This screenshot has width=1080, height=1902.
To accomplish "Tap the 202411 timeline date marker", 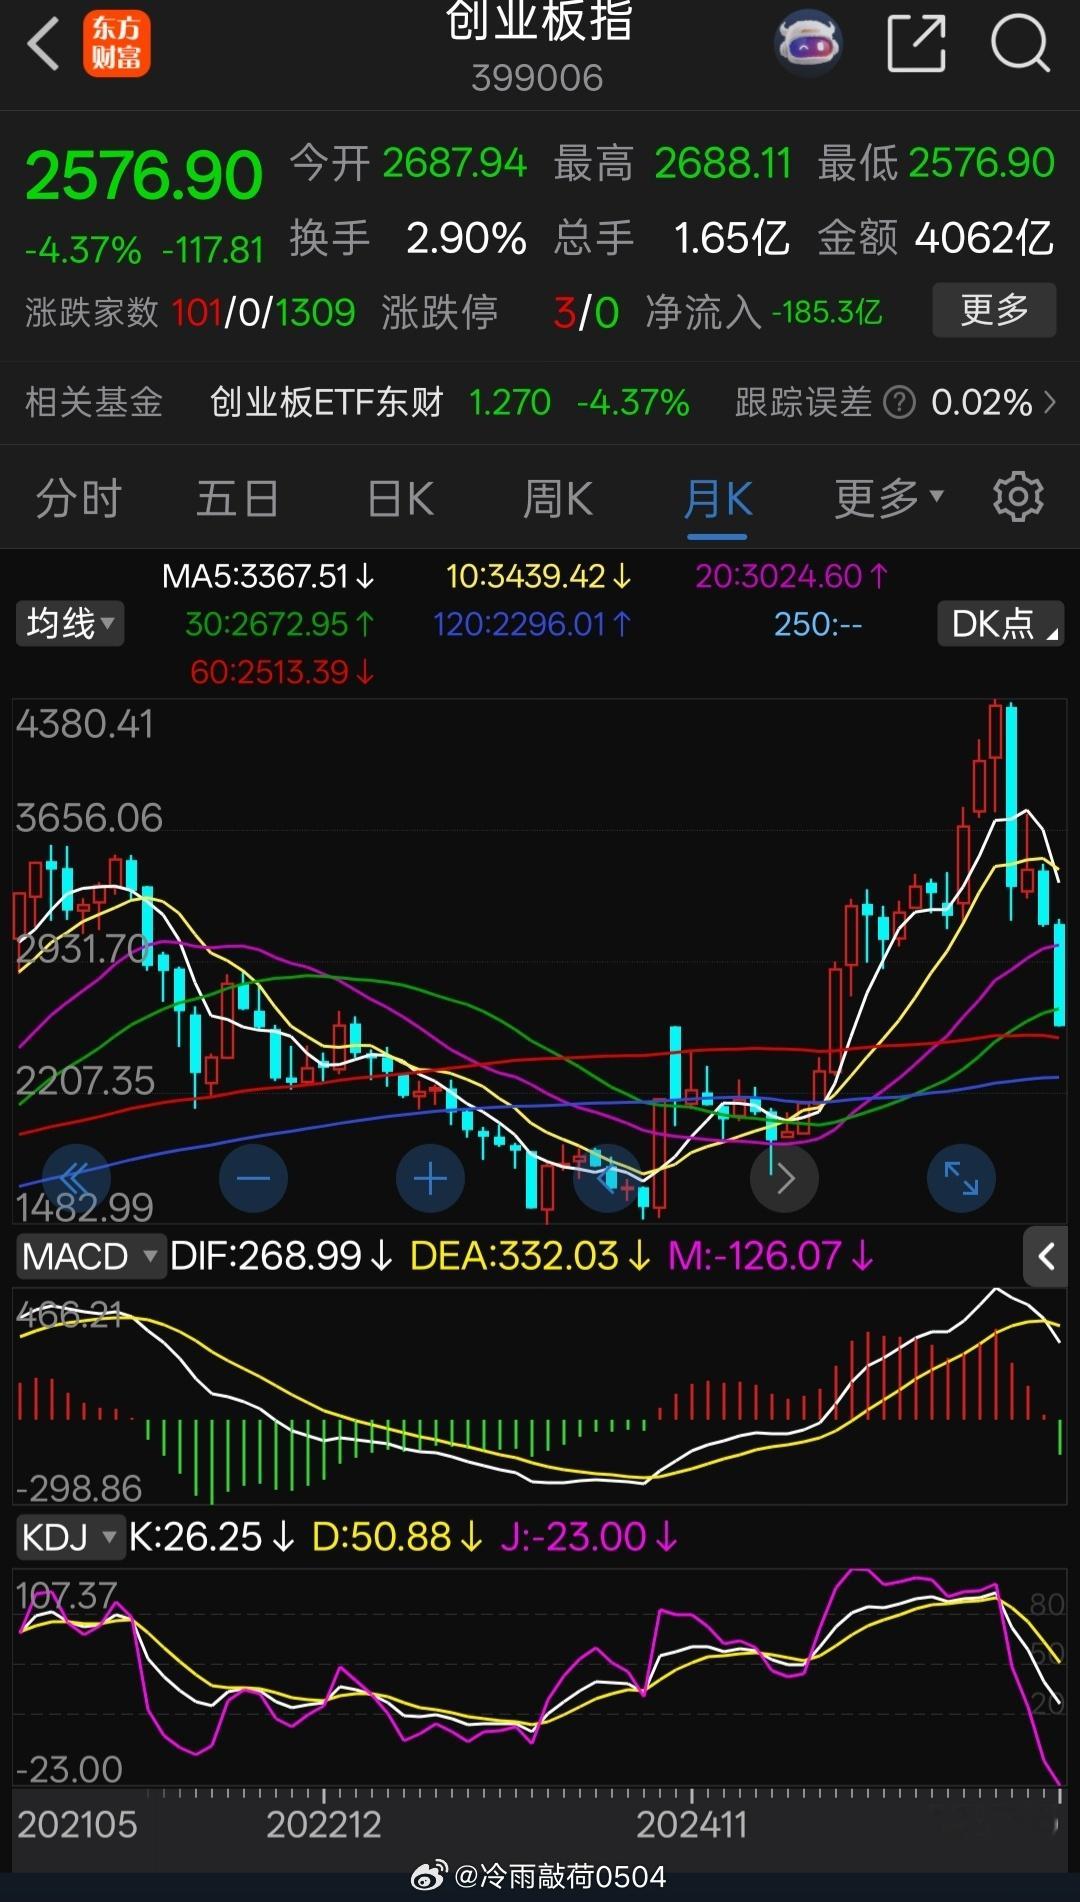I will coord(692,1824).
